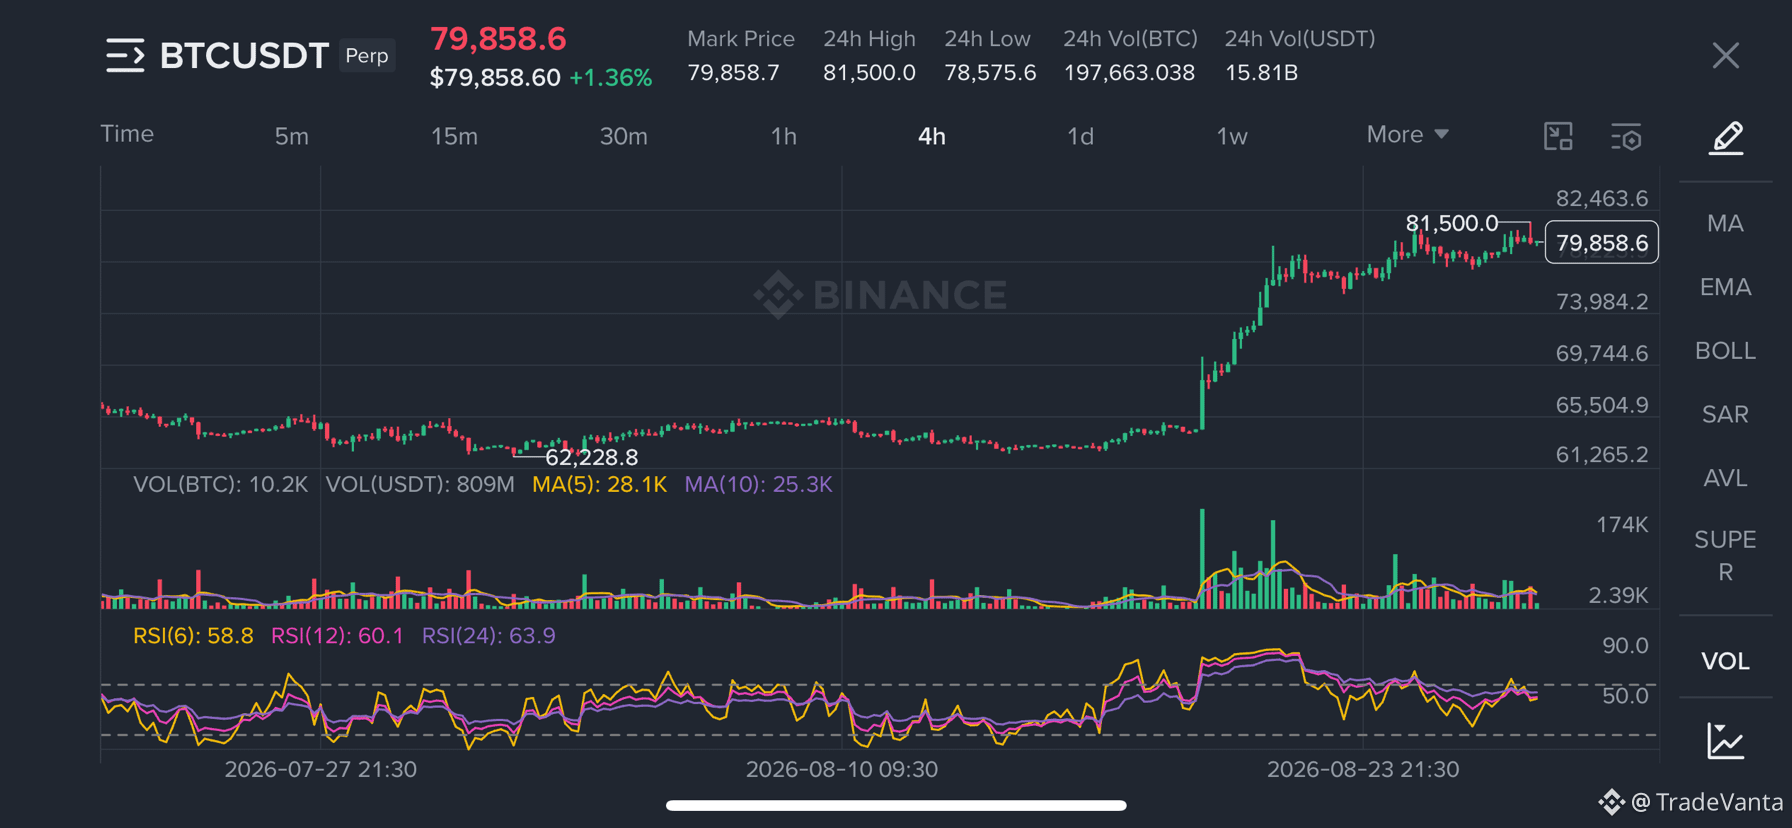Activate the drawing pencil tool
This screenshot has width=1792, height=828.
point(1726,138)
